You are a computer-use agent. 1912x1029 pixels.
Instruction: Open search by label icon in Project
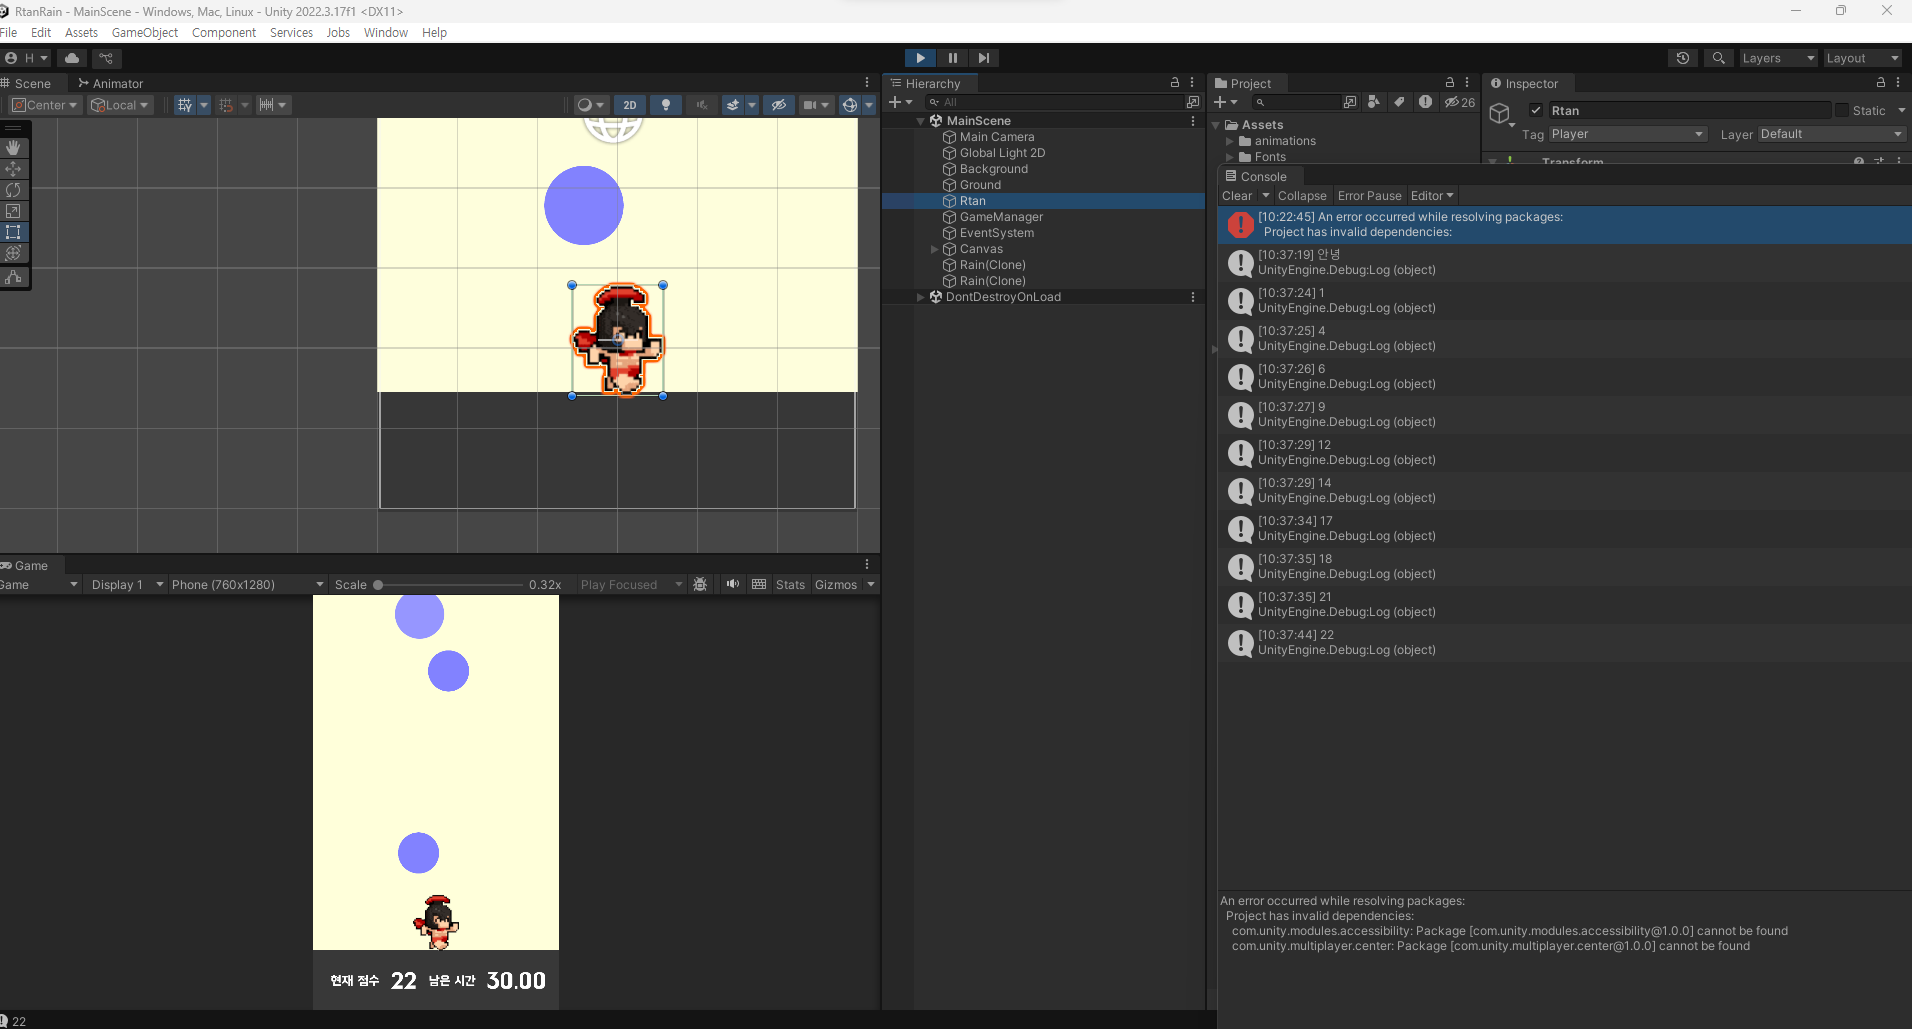pos(1399,102)
